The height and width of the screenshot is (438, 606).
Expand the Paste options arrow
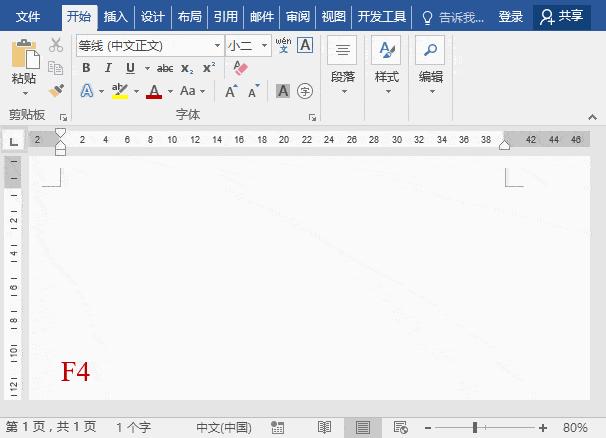pyautogui.click(x=25, y=94)
